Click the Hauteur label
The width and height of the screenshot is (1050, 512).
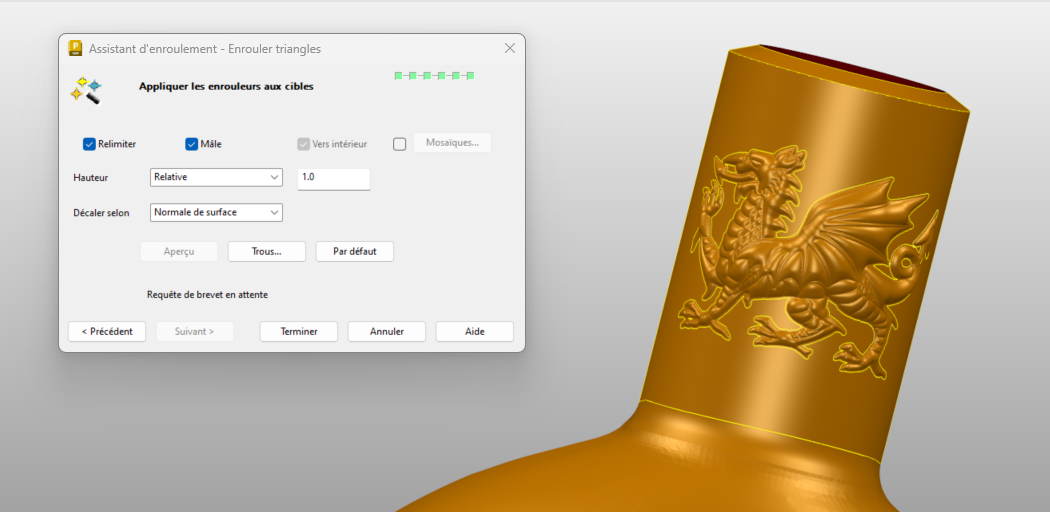click(x=90, y=178)
